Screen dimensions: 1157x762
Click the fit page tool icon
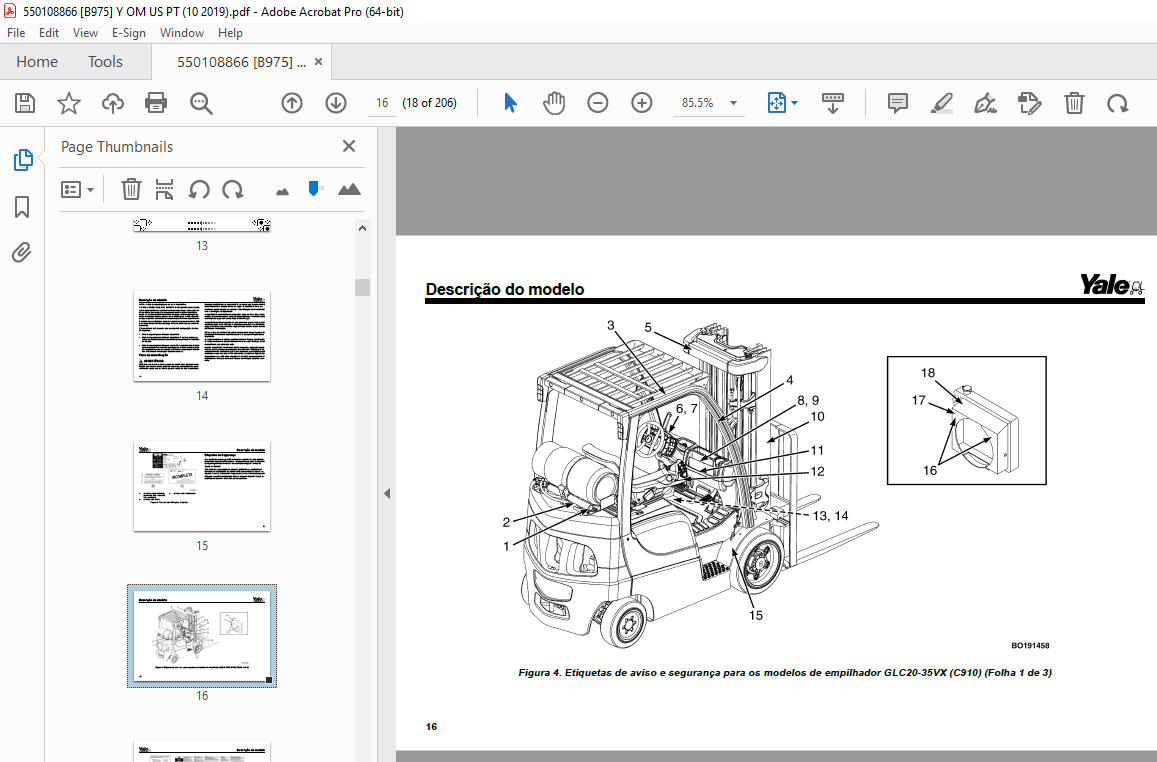(x=776, y=103)
